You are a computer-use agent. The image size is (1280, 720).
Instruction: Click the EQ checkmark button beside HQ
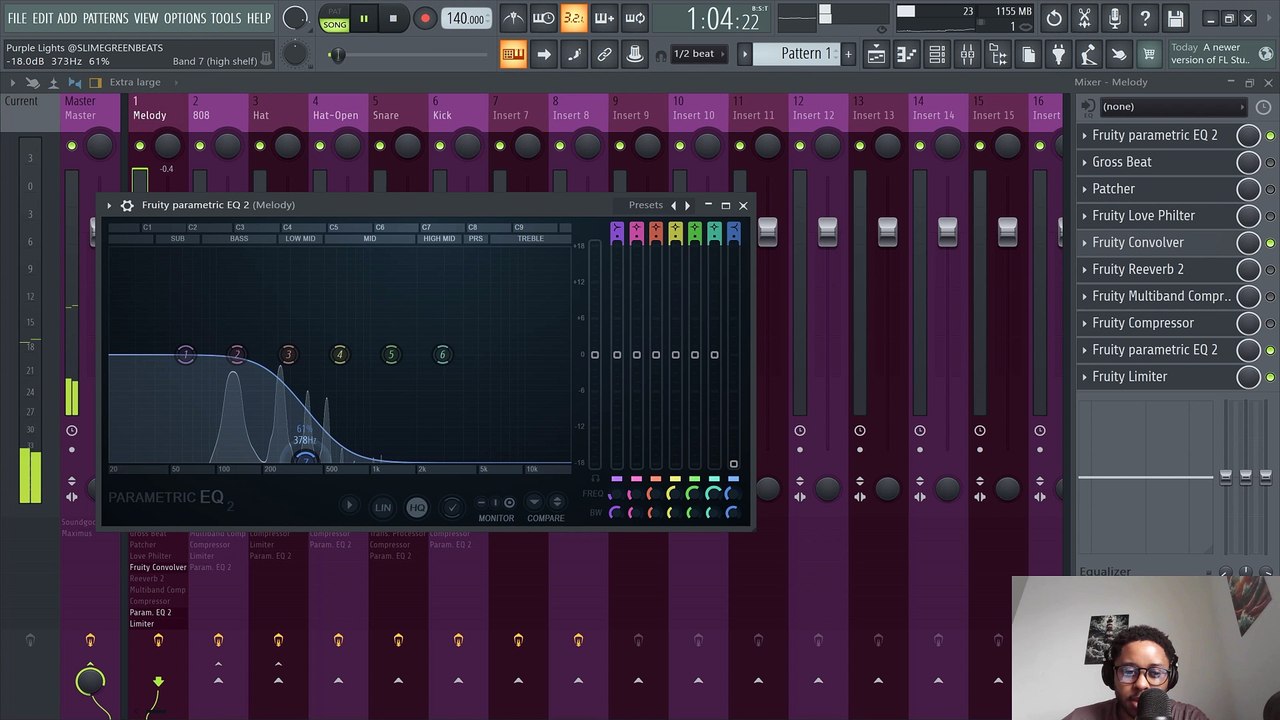[452, 507]
